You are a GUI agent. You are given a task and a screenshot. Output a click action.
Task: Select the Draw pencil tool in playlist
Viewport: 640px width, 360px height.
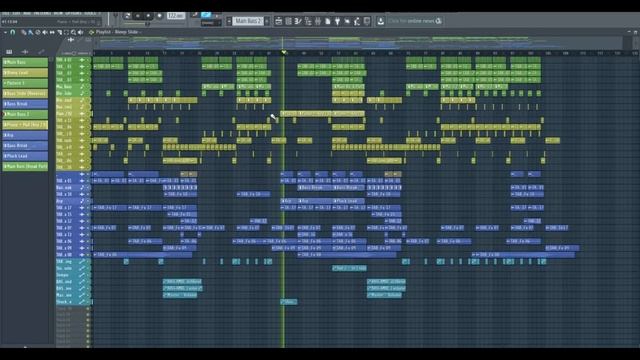tap(23, 32)
